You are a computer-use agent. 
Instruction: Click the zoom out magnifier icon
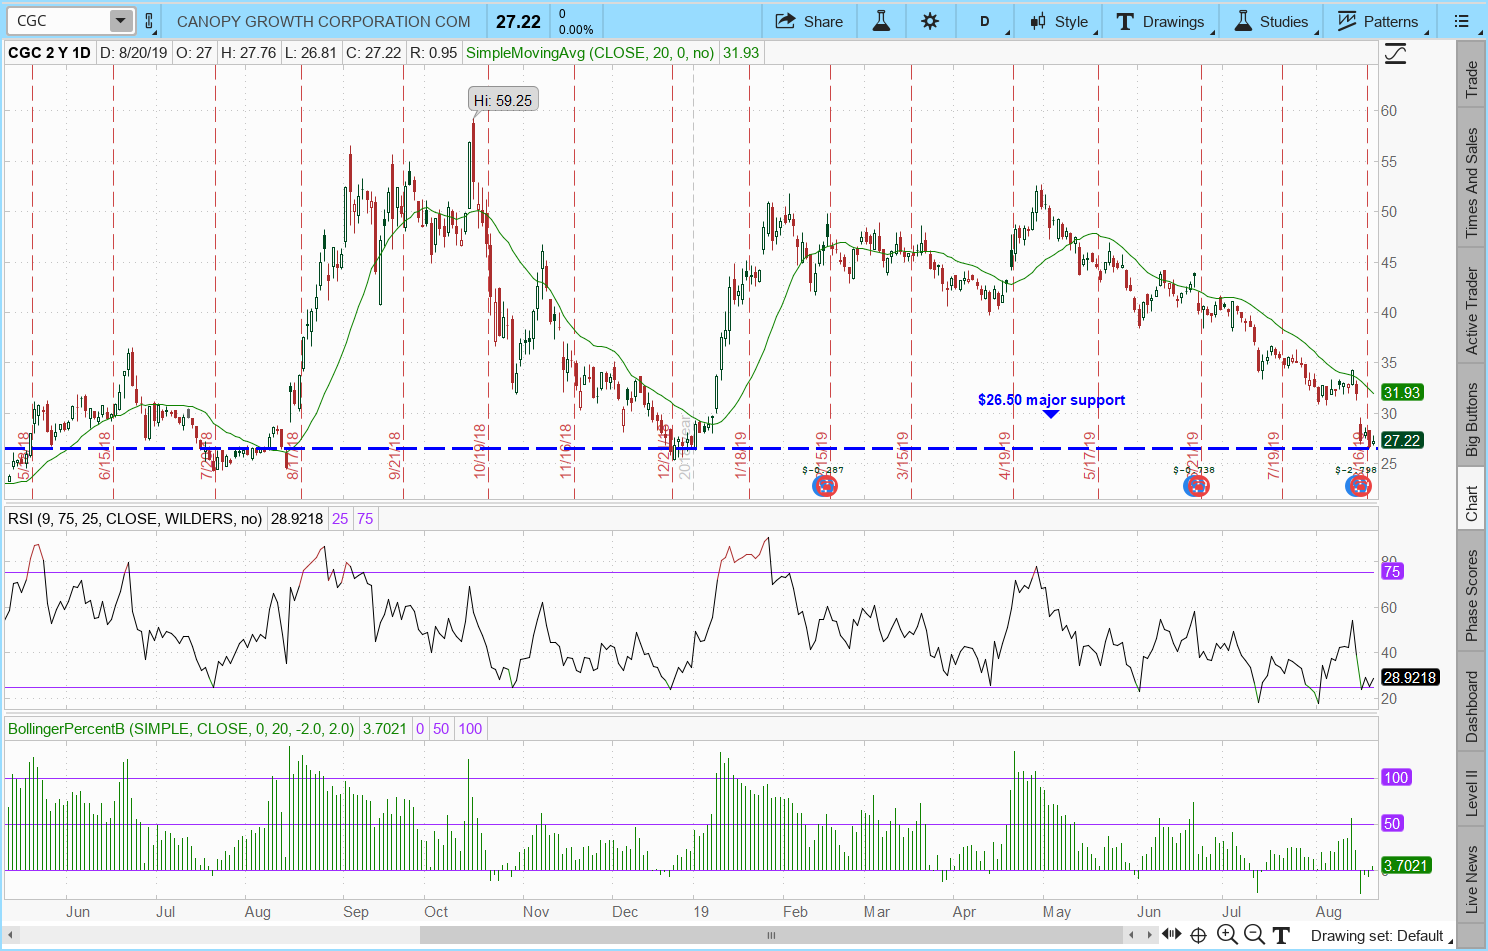click(x=1253, y=935)
